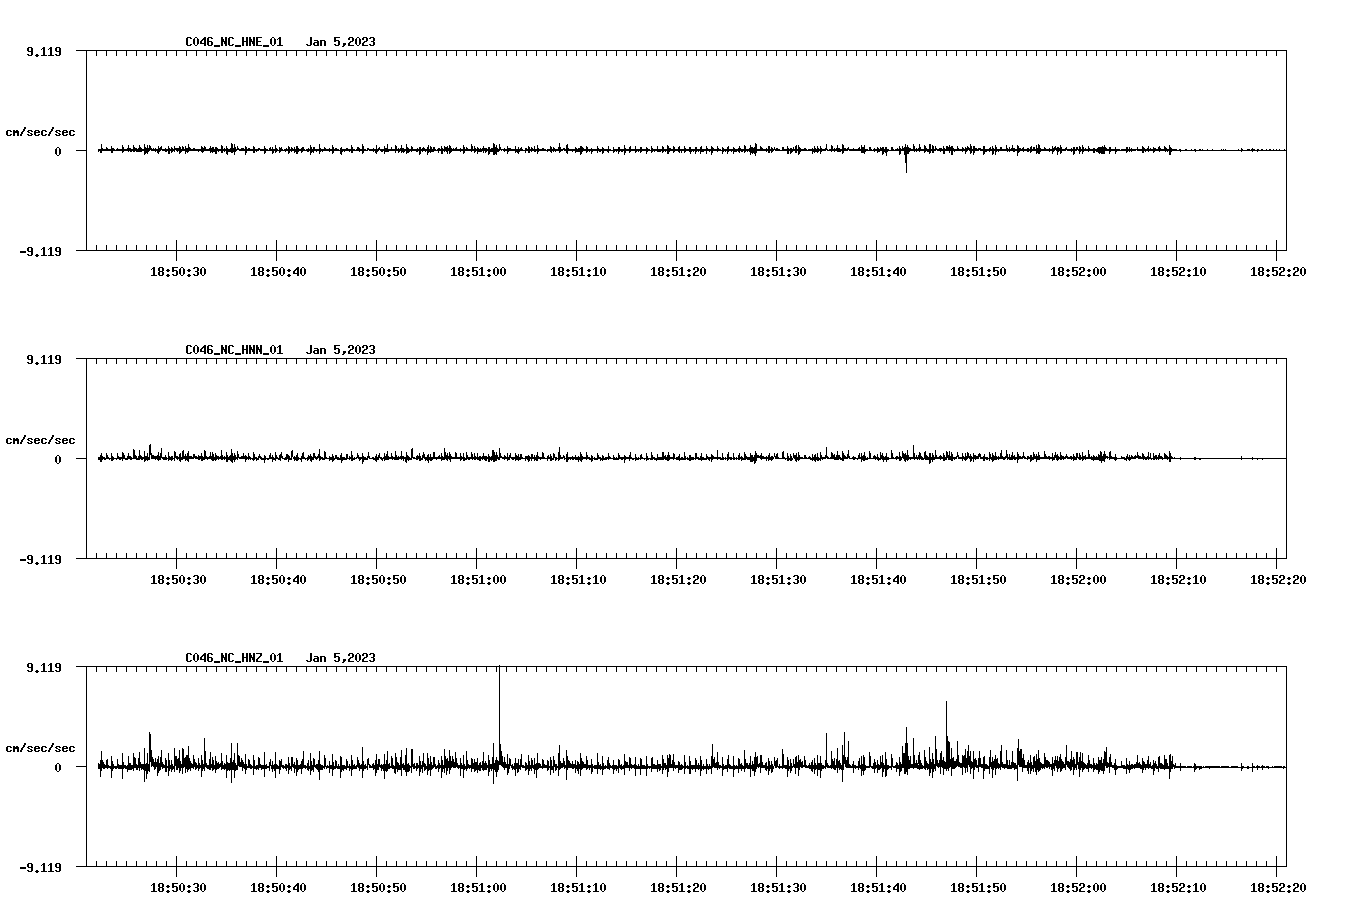Click the C046_NC_HNE_01 channel title
Image resolution: width=1358 pixels, height=924 pixels.
[x=234, y=42]
